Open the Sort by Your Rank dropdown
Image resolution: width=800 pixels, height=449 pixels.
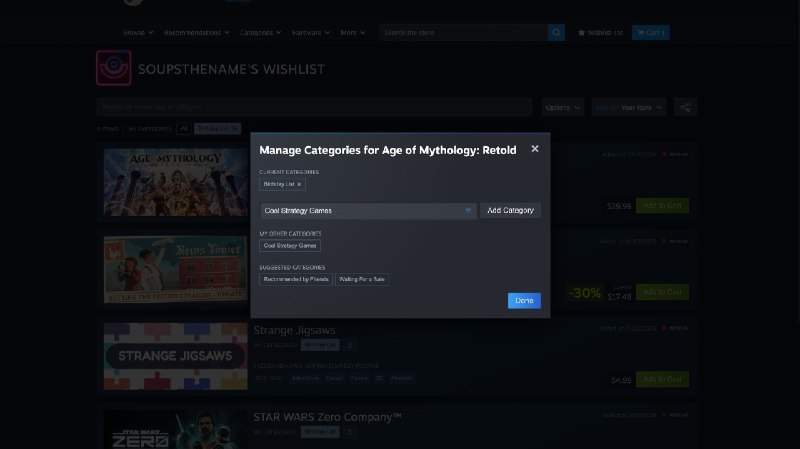629,107
